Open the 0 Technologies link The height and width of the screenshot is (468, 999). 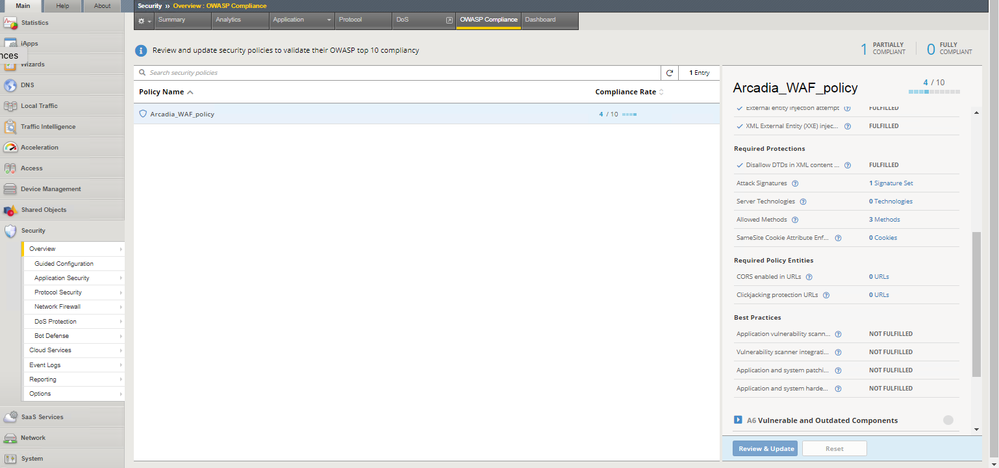coord(891,201)
